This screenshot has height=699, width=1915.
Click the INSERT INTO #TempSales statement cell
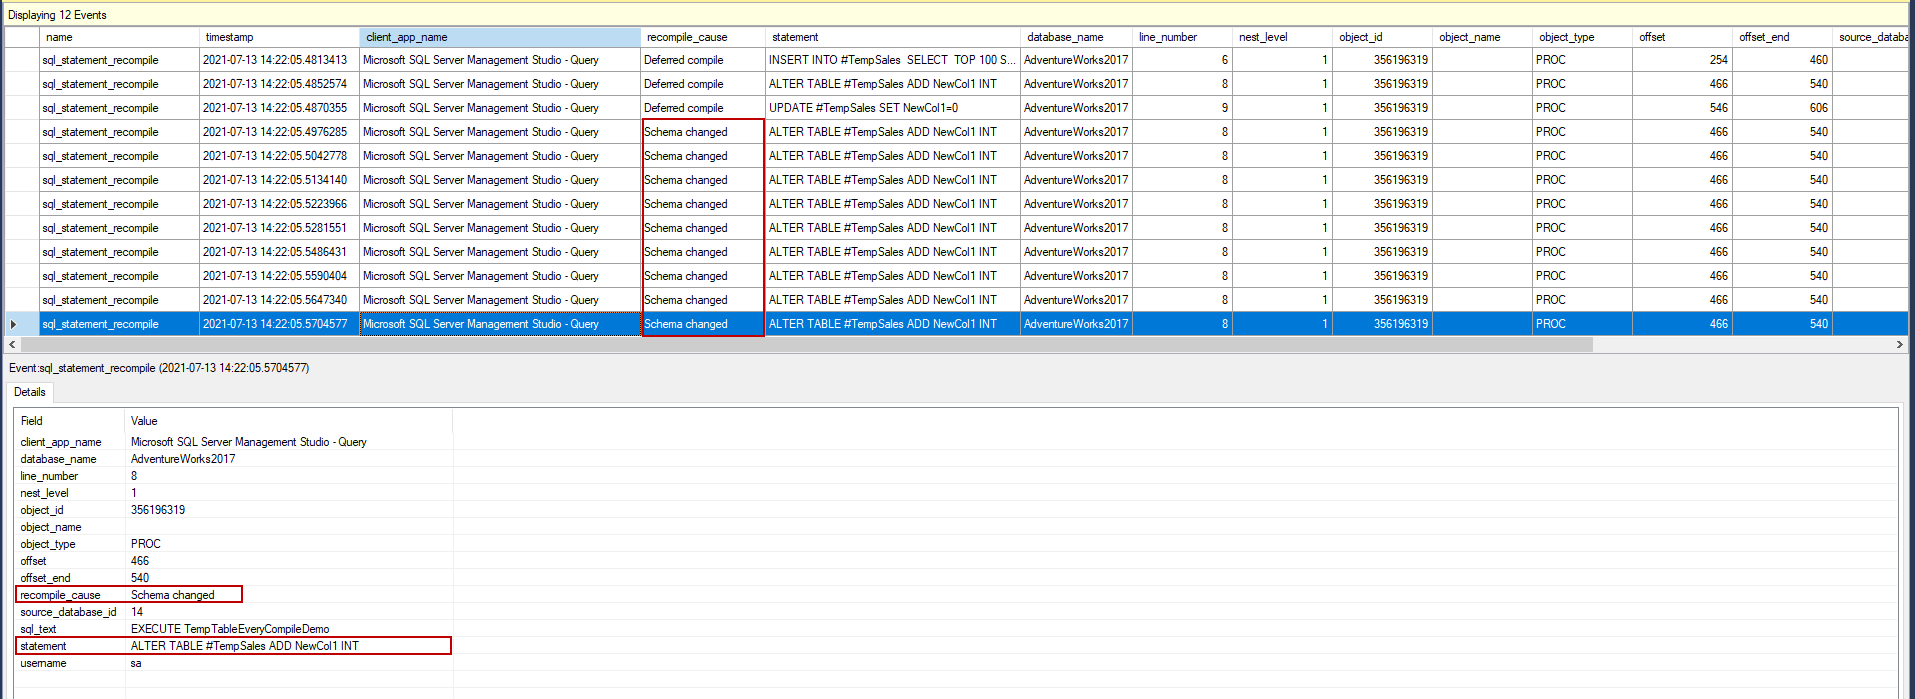click(x=892, y=60)
